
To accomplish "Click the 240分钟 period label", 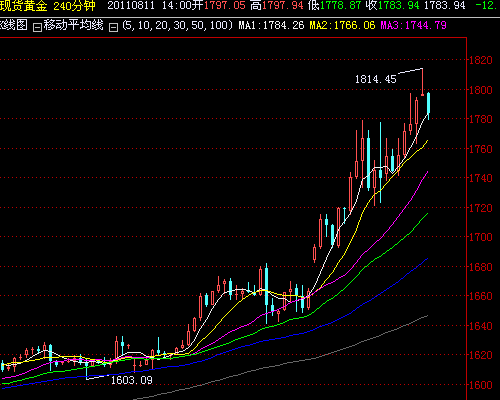I will coord(75,6).
